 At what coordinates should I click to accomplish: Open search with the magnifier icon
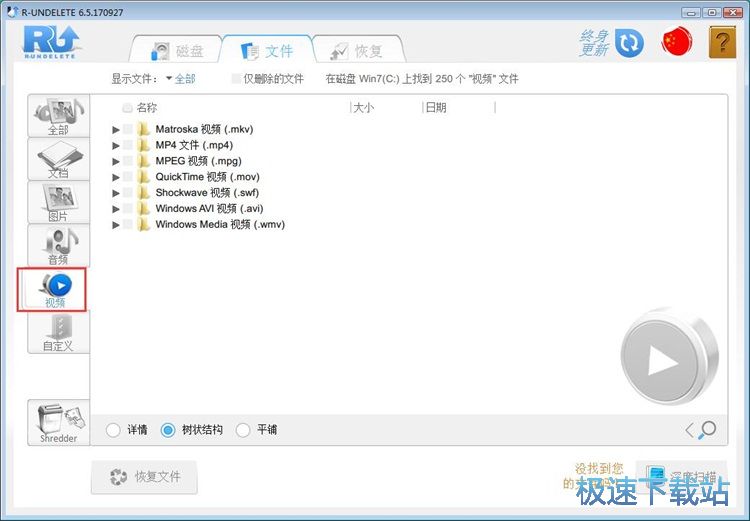[706, 430]
